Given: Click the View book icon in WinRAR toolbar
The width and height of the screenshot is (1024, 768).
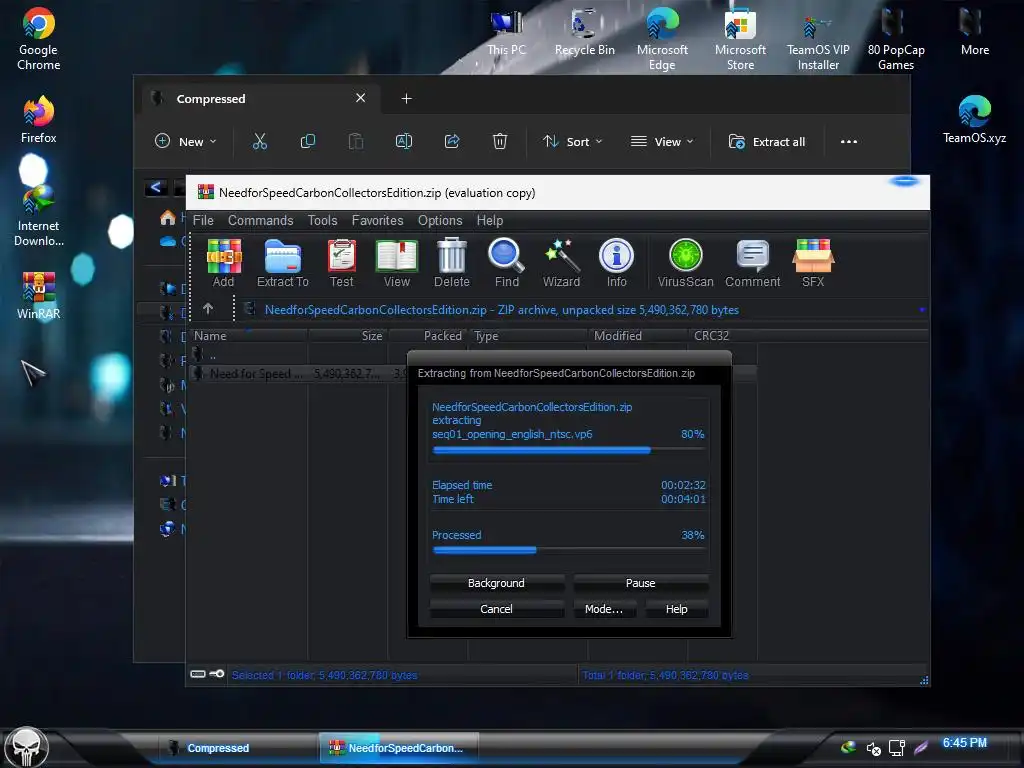Looking at the screenshot, I should pyautogui.click(x=396, y=263).
